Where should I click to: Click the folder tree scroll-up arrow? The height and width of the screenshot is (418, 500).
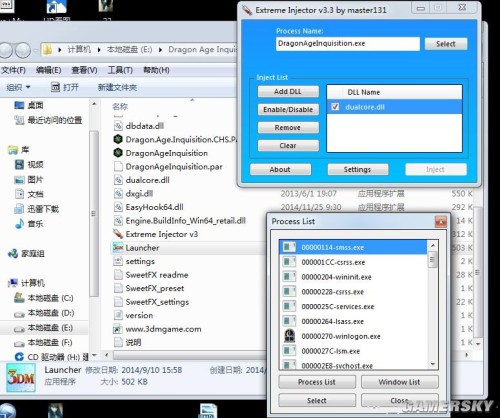click(94, 104)
